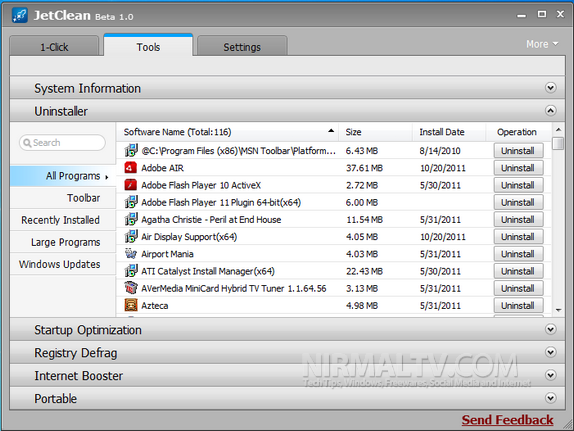
Task: Uninstall Adobe Flash Player 11 Plugin
Action: click(518, 202)
